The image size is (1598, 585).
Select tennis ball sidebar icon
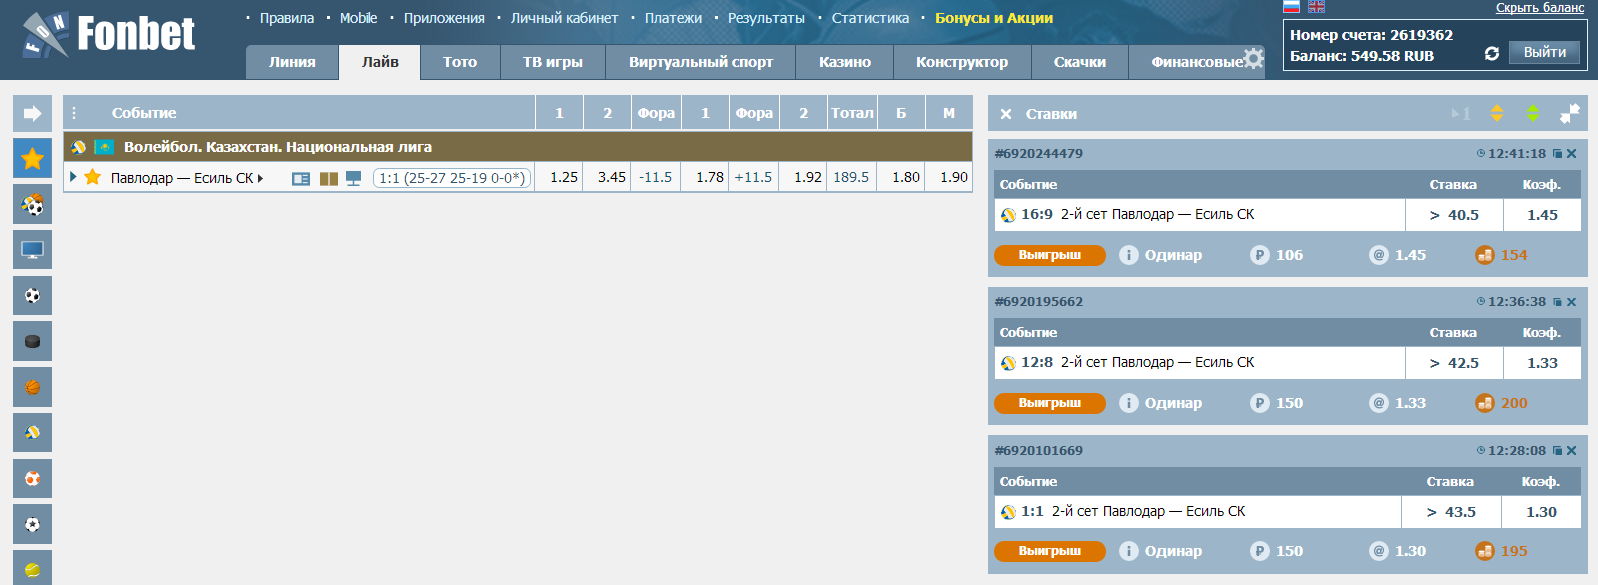click(32, 568)
